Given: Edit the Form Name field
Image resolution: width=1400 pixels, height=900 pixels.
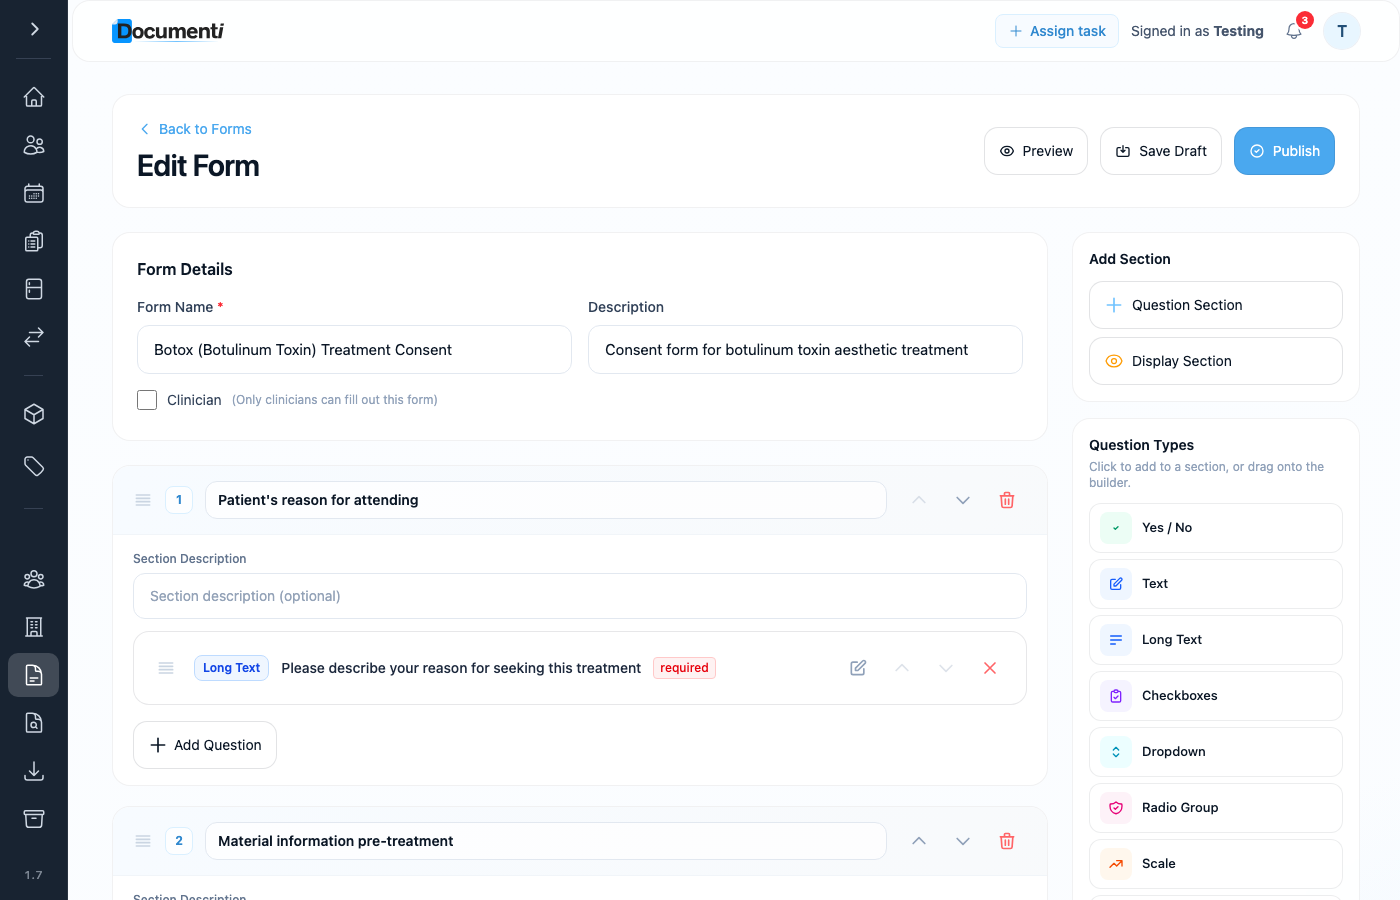Looking at the screenshot, I should (x=354, y=350).
